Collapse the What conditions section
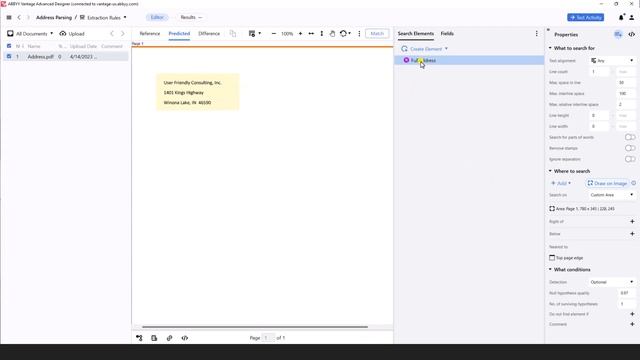The image size is (640, 360). (550, 269)
